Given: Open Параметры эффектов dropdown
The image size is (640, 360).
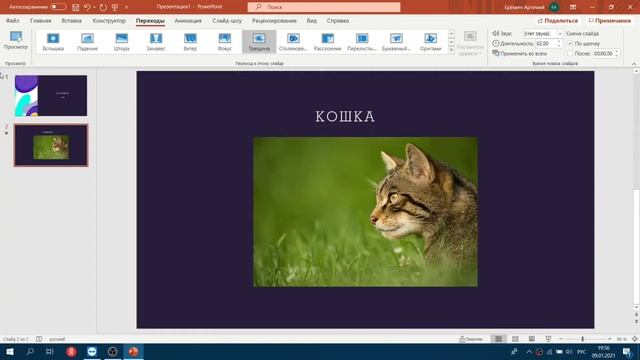Looking at the screenshot, I should 470,43.
